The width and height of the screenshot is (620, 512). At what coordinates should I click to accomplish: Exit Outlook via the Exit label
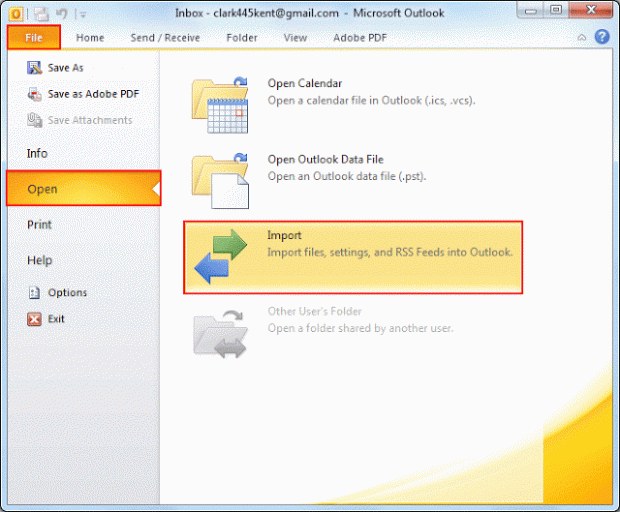tap(56, 319)
